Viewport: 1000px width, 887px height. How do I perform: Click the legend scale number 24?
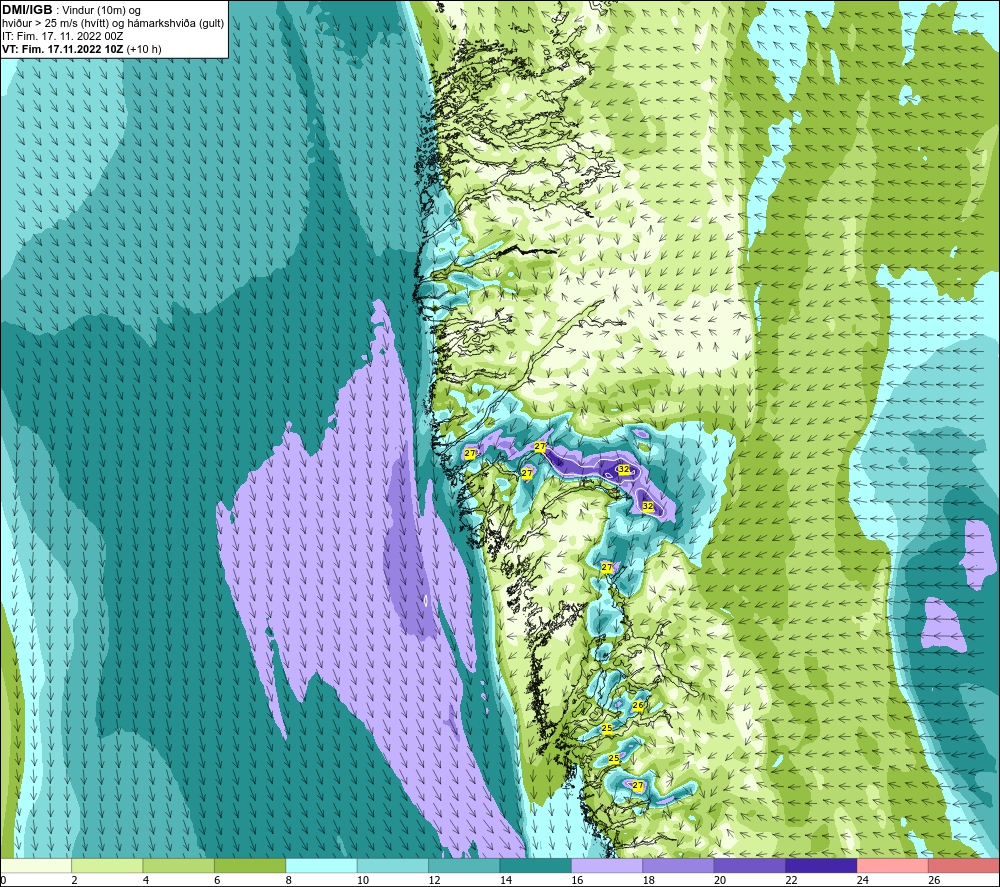863,880
